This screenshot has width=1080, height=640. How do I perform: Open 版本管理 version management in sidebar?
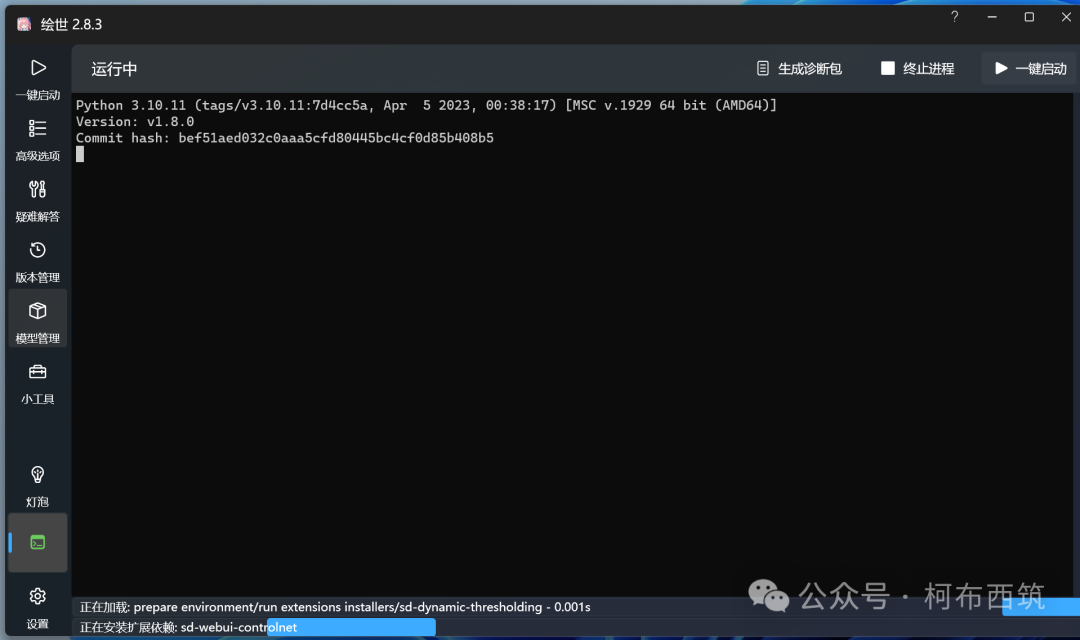(38, 261)
